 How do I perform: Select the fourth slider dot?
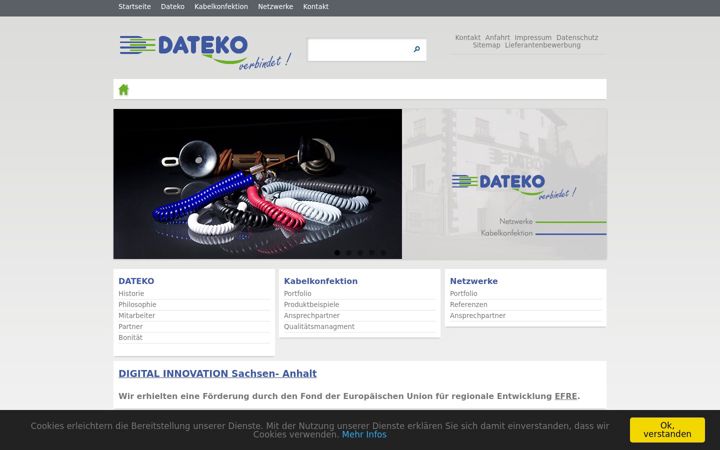(x=371, y=253)
